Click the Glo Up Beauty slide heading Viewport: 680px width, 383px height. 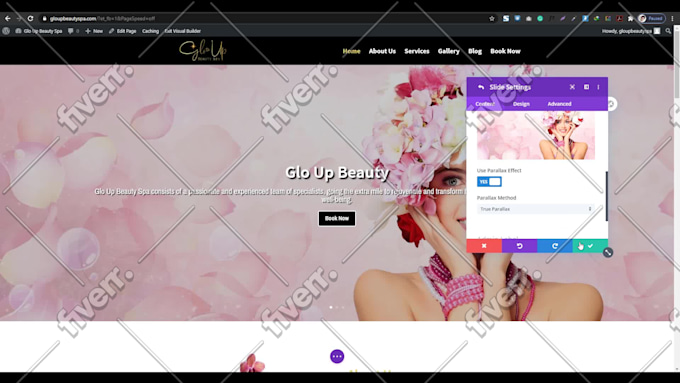[337, 172]
